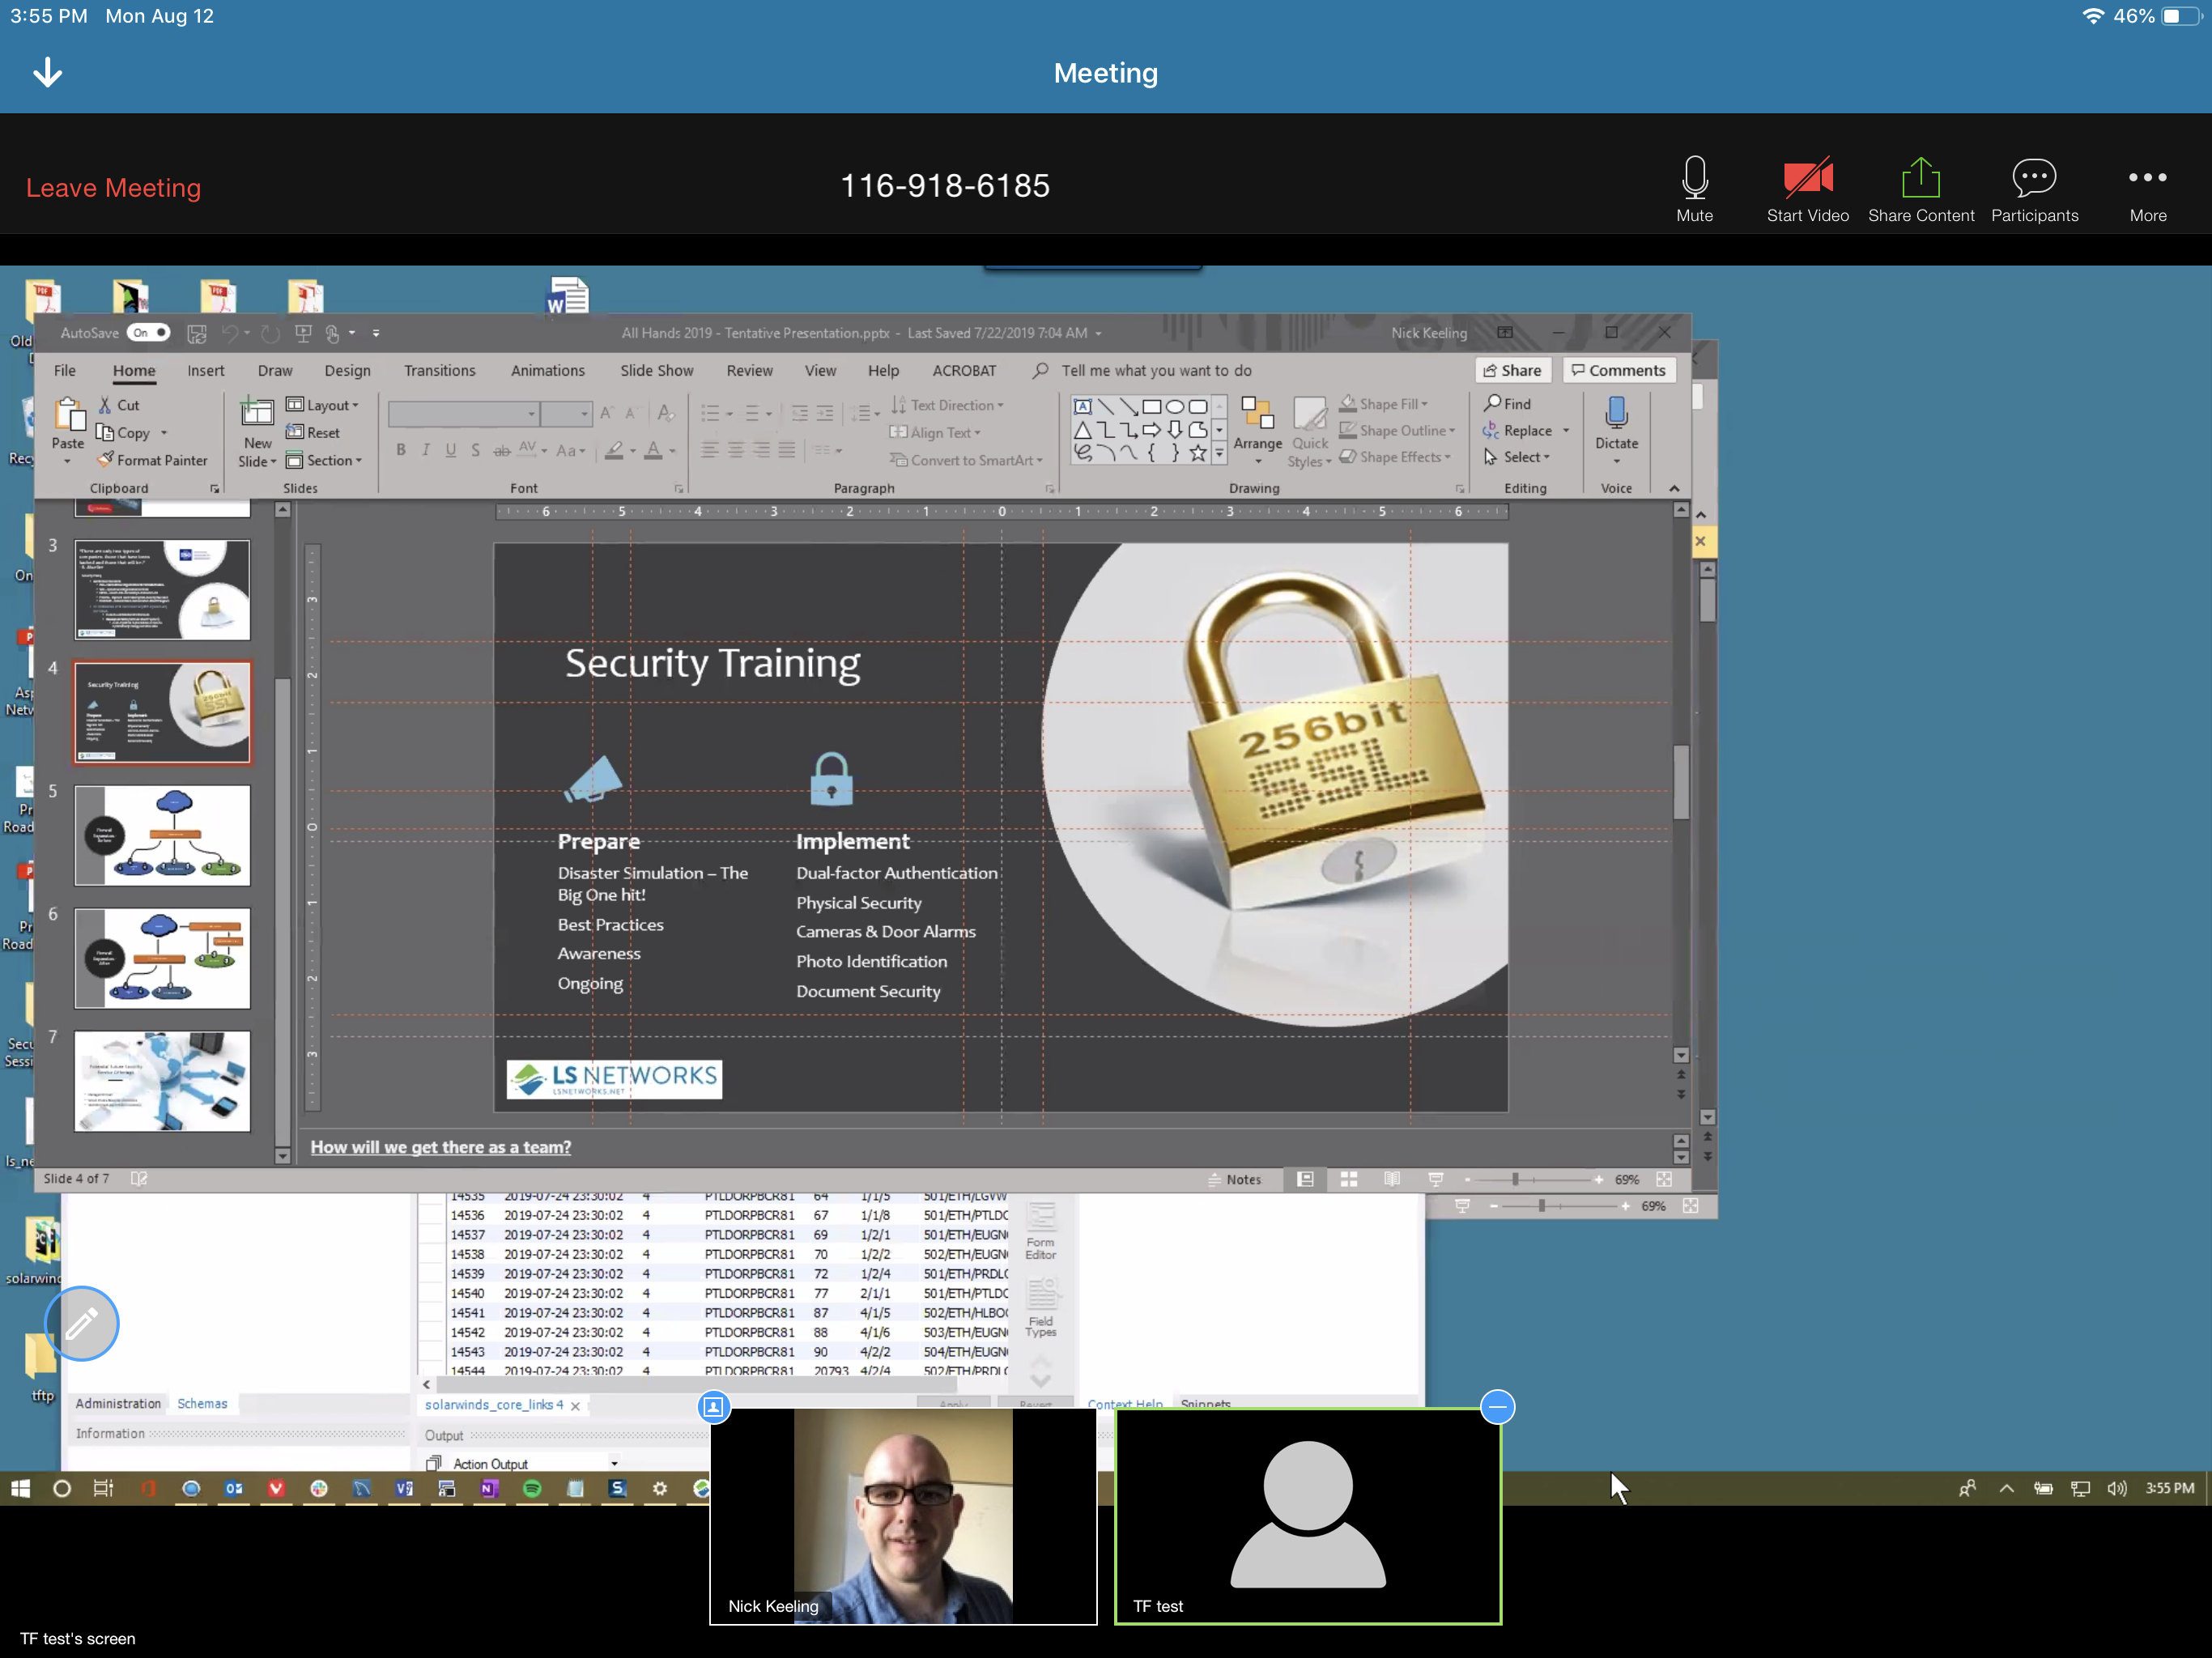2212x1658 pixels.
Task: Toggle Bold formatting
Action: tap(401, 450)
